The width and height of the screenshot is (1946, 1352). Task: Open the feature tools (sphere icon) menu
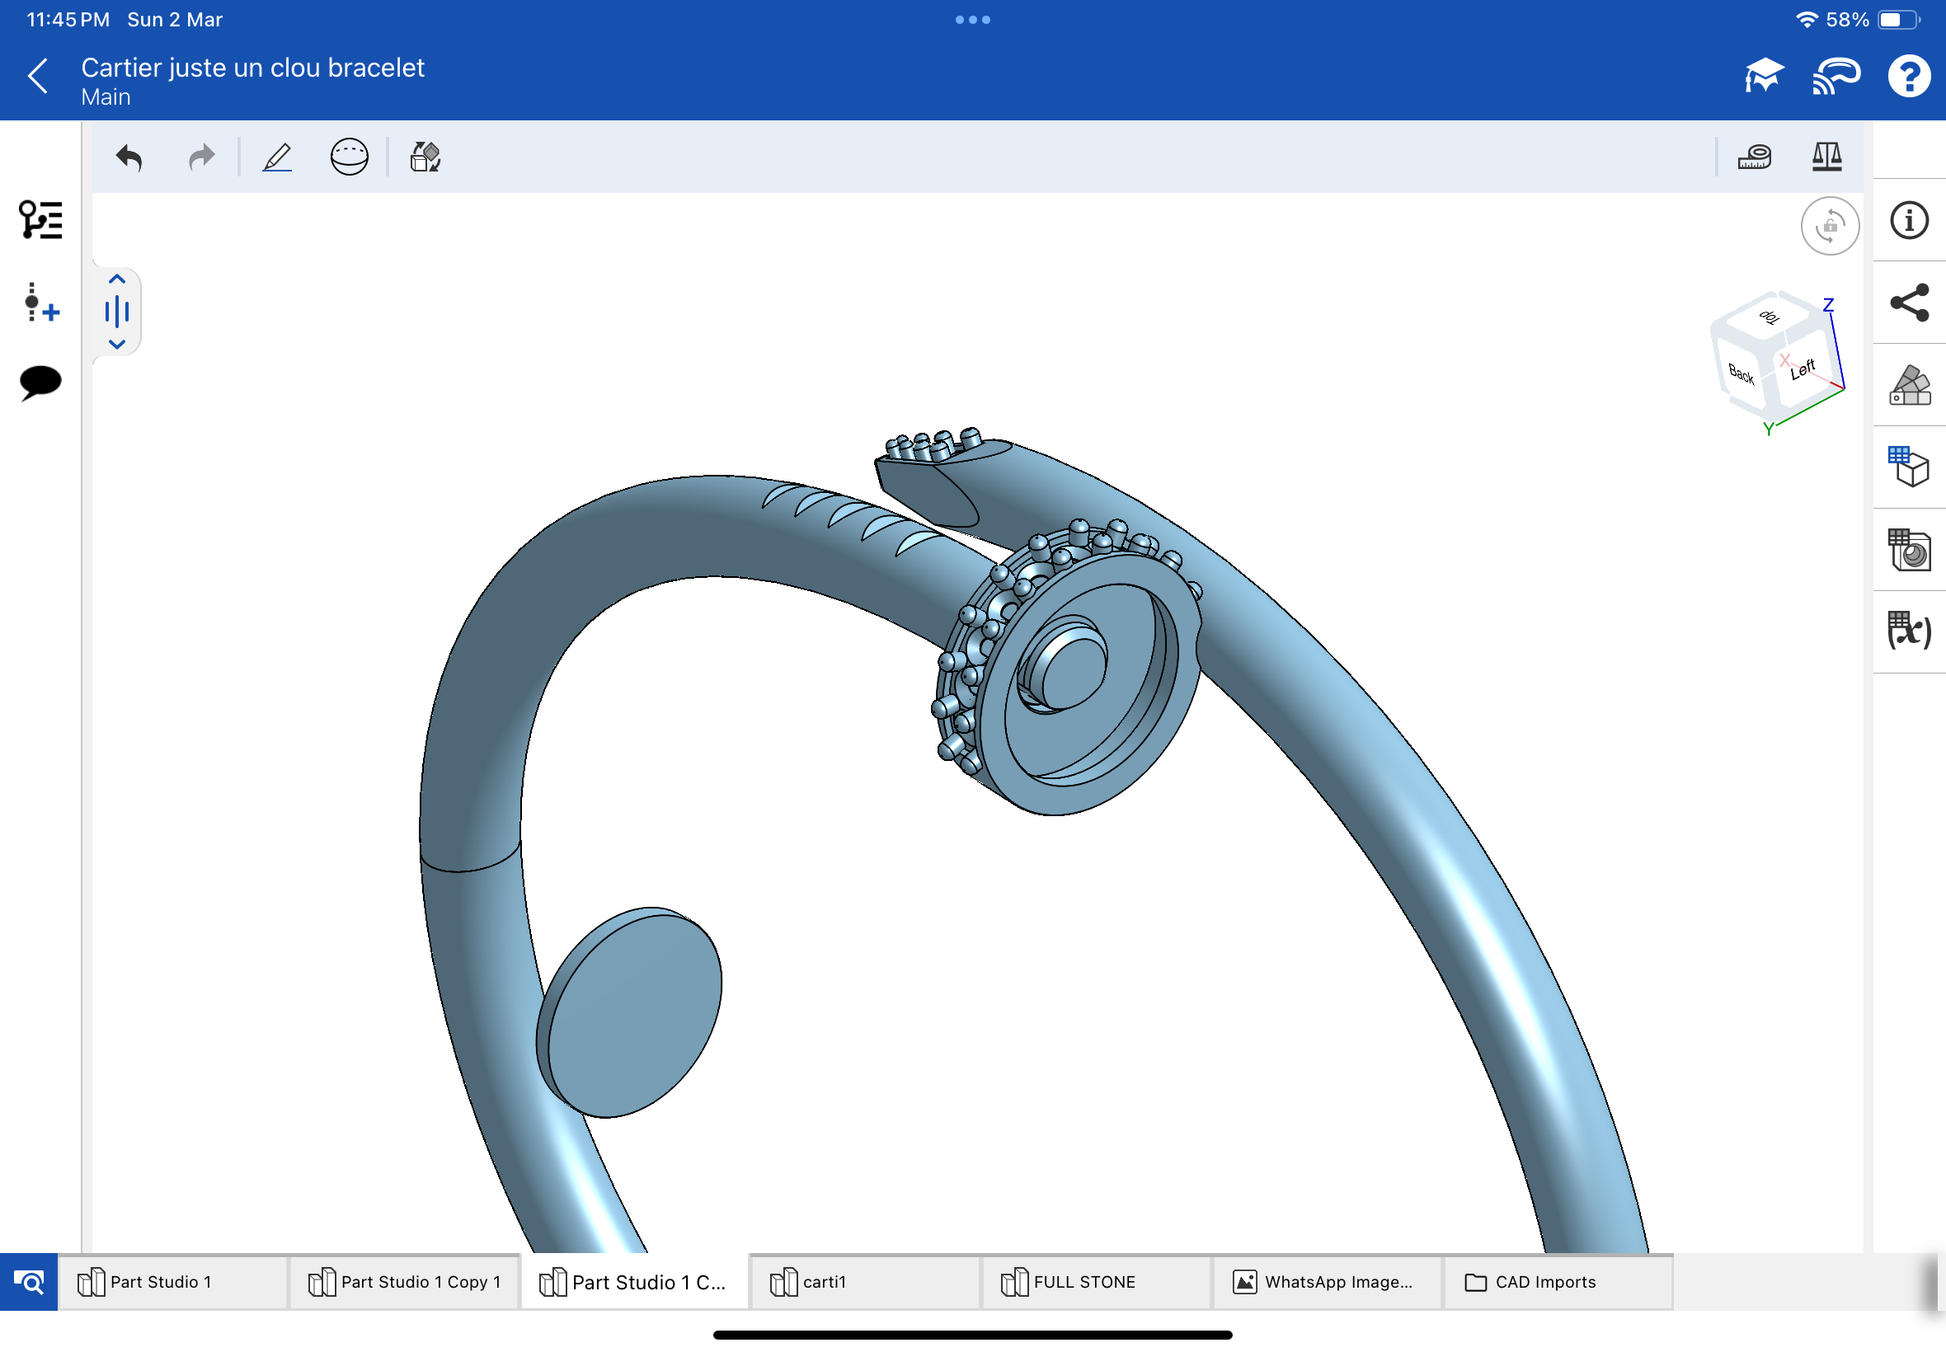tap(349, 157)
